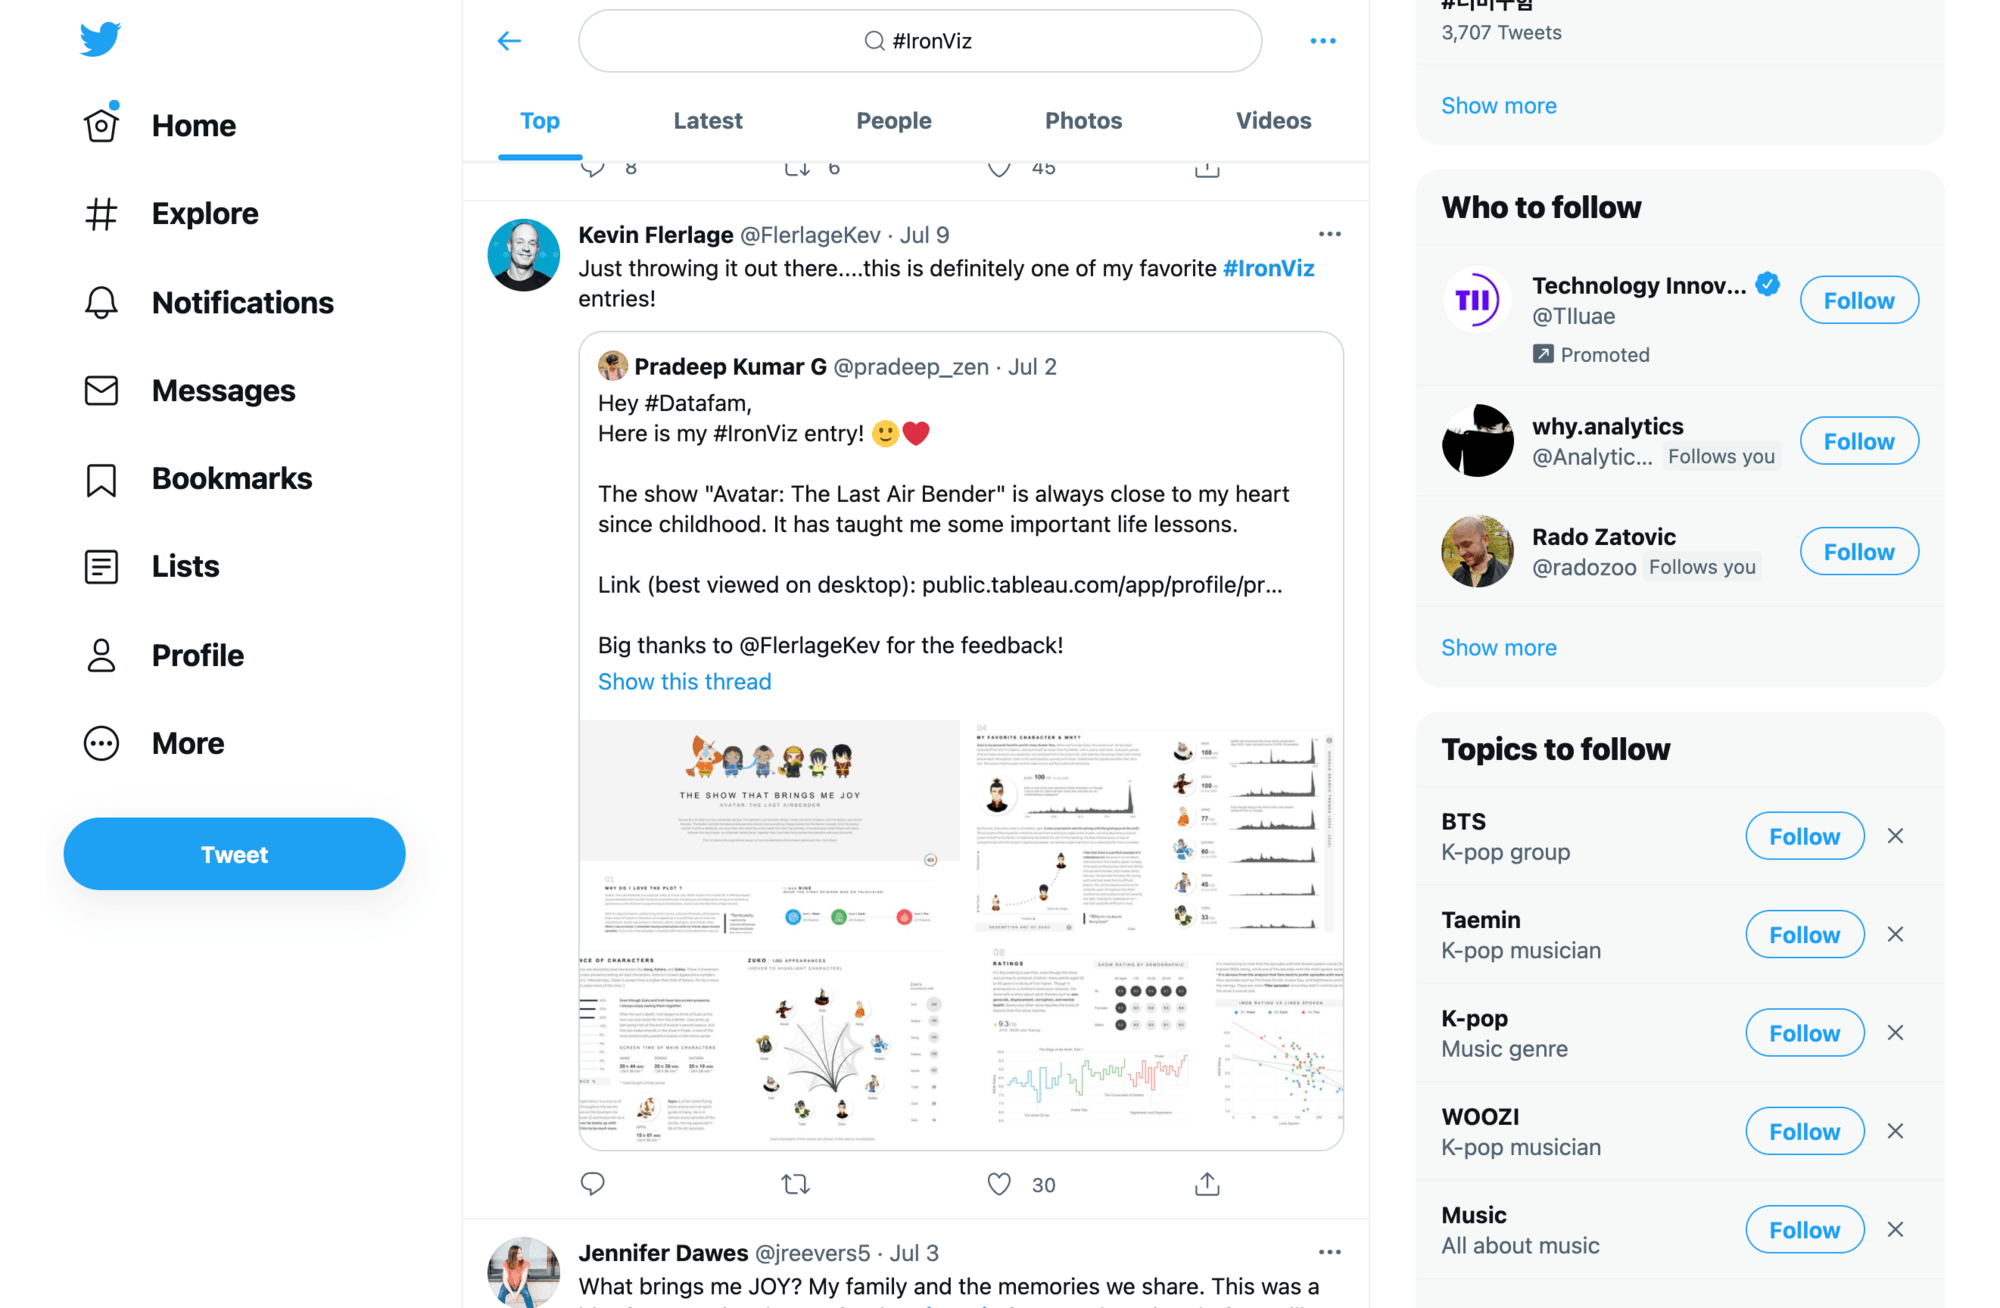
Task: Click the #IronViz search field
Action: pyautogui.click(x=919, y=41)
